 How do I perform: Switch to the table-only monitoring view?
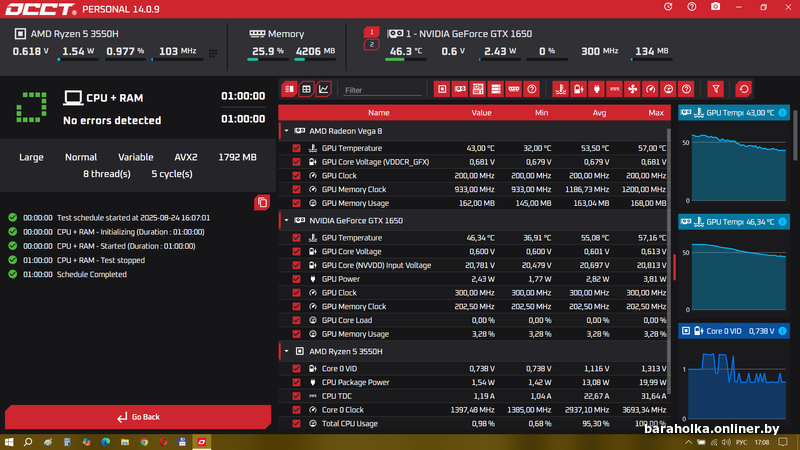click(x=306, y=89)
